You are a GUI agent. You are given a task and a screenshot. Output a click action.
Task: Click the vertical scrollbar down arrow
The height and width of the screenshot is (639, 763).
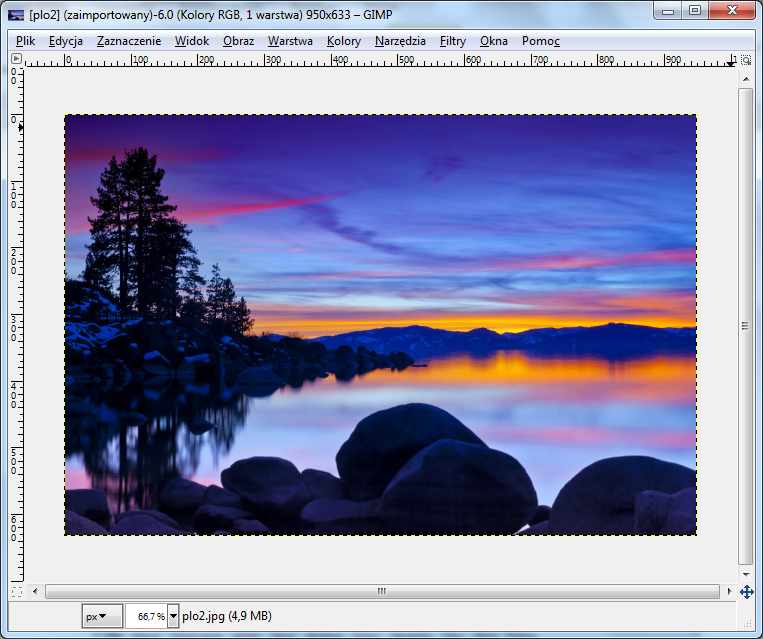[x=746, y=575]
